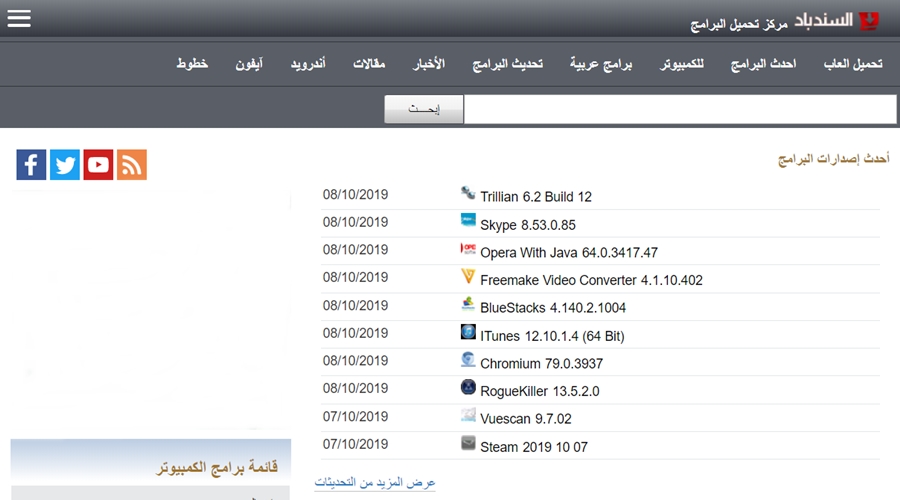
Task: Click the 08/10/2019 date beside BlueStacks
Action: (355, 305)
